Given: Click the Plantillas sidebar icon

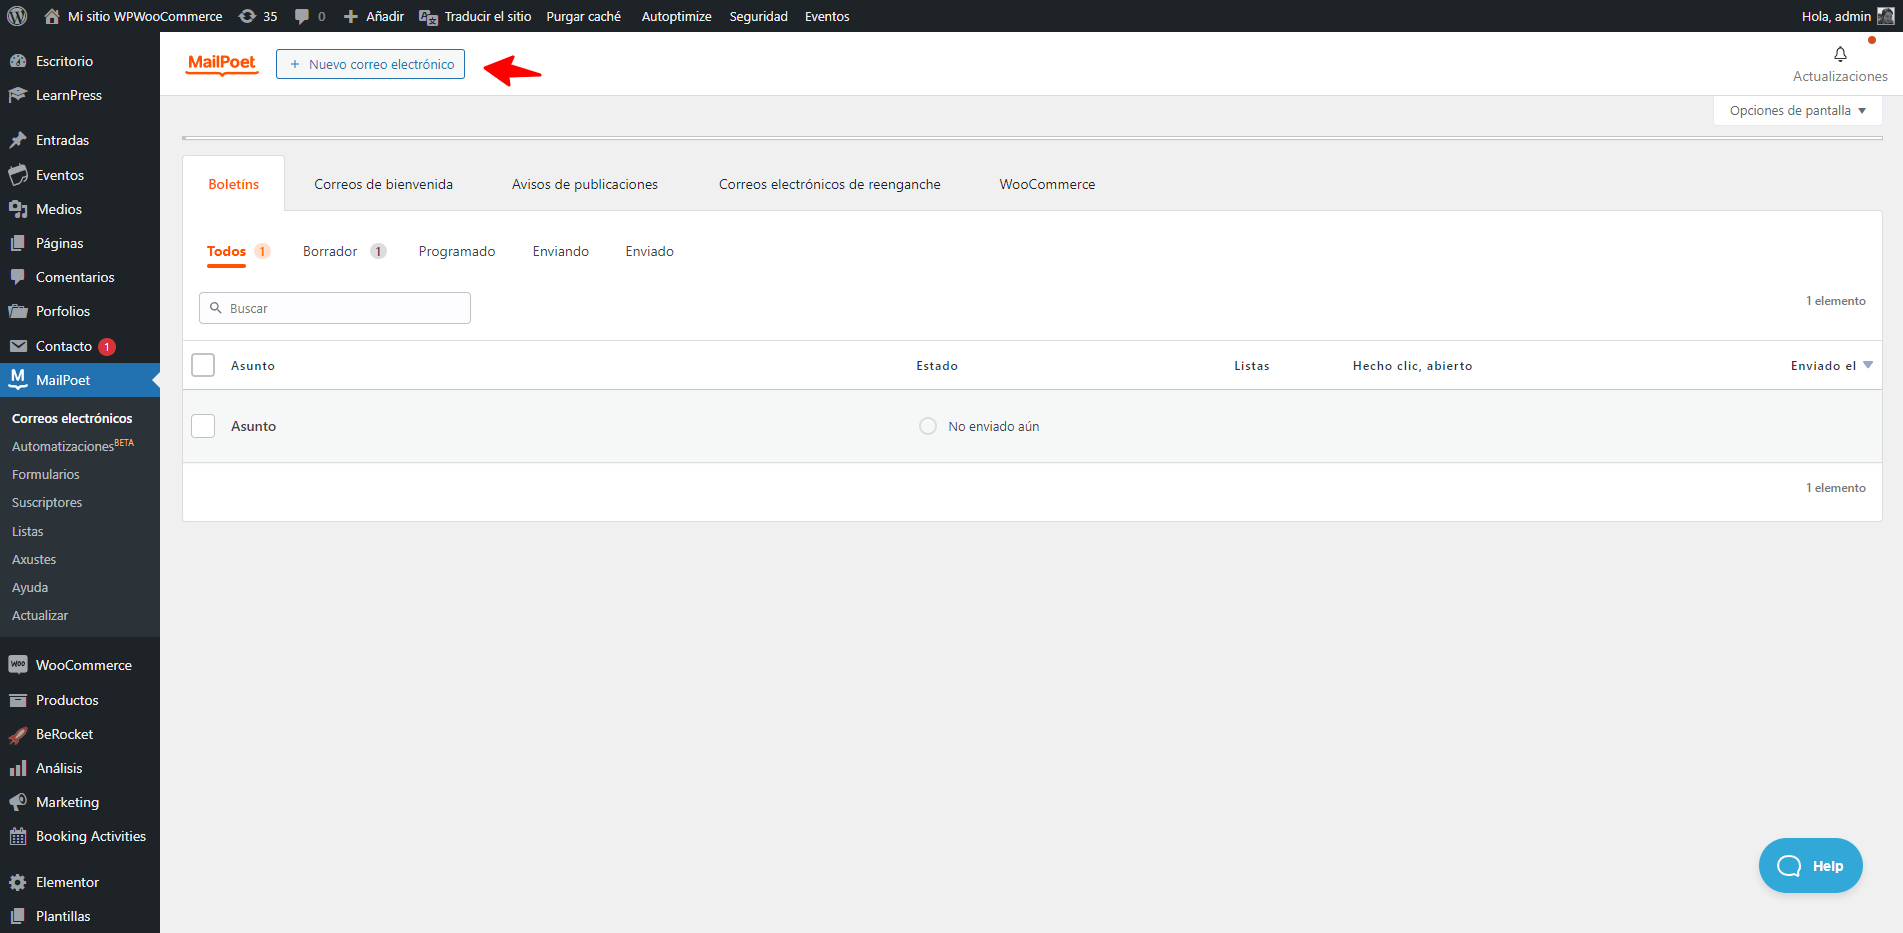Looking at the screenshot, I should tap(18, 916).
